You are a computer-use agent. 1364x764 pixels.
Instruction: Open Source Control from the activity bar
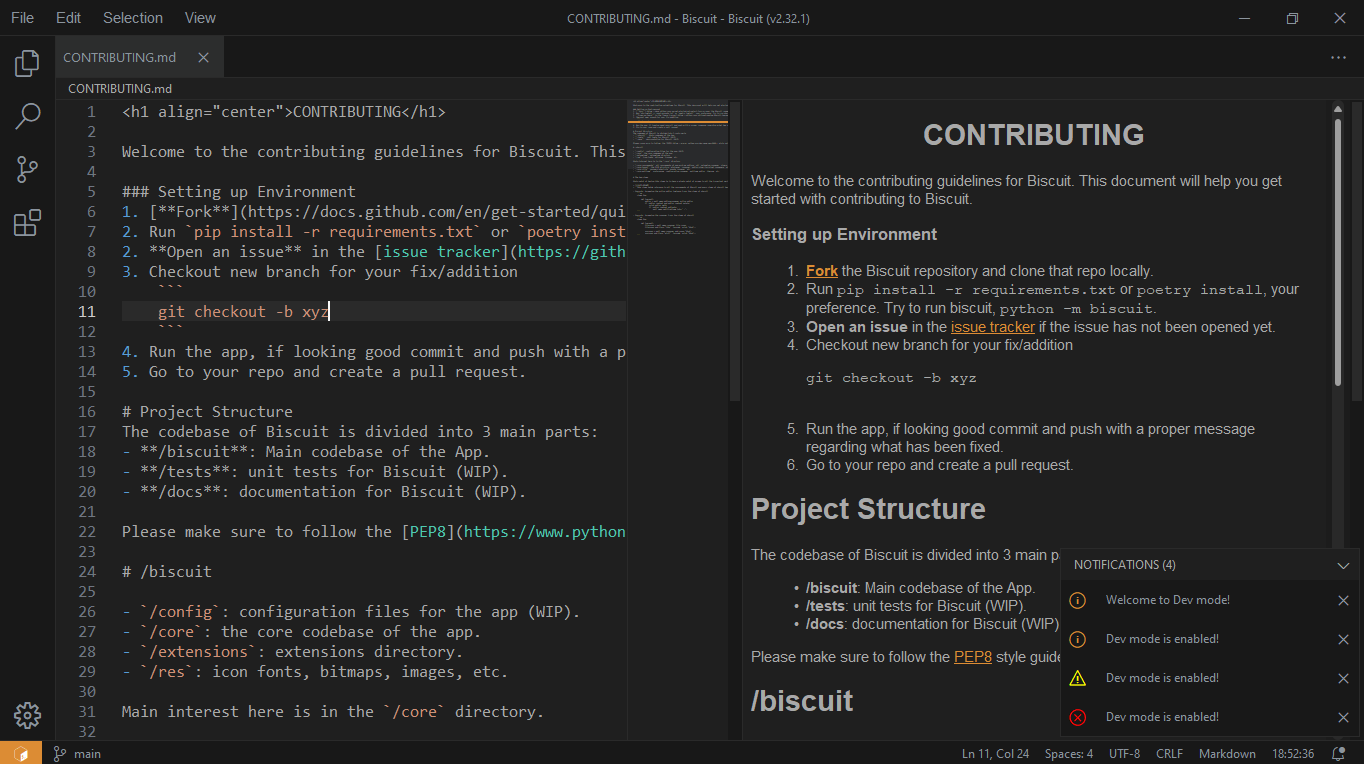[x=26, y=169]
